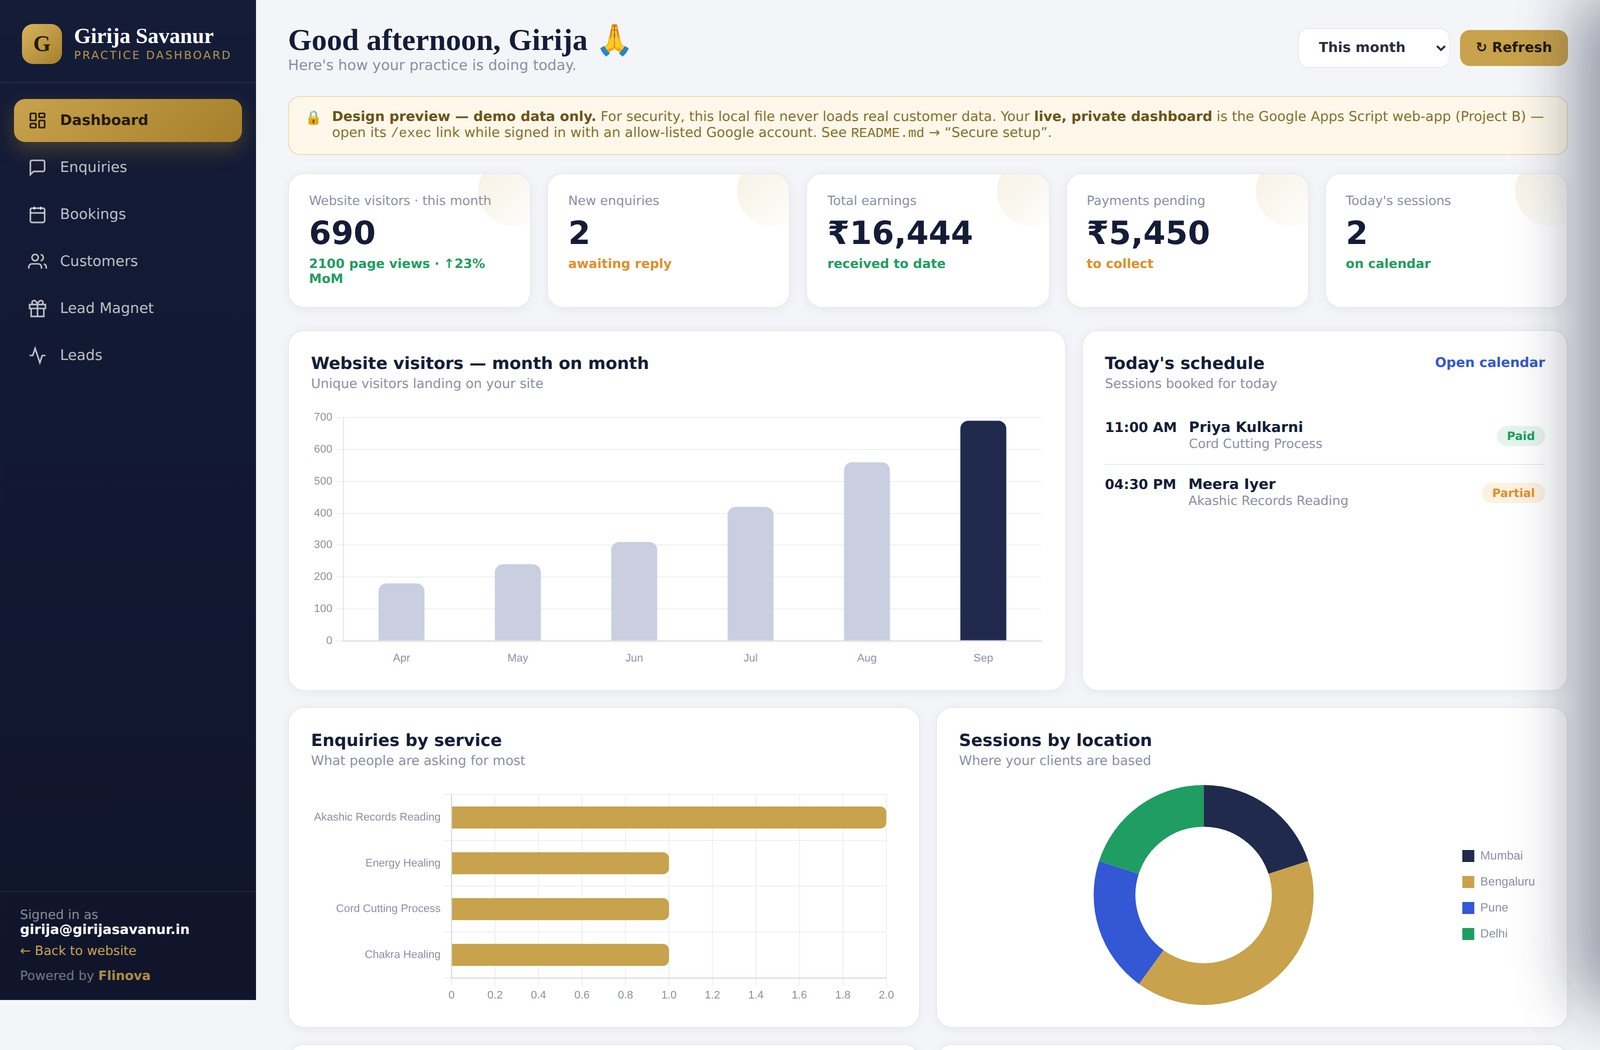Screen dimensions: 1600x1050
Task: Click the Customers people icon
Action: pyautogui.click(x=37, y=261)
